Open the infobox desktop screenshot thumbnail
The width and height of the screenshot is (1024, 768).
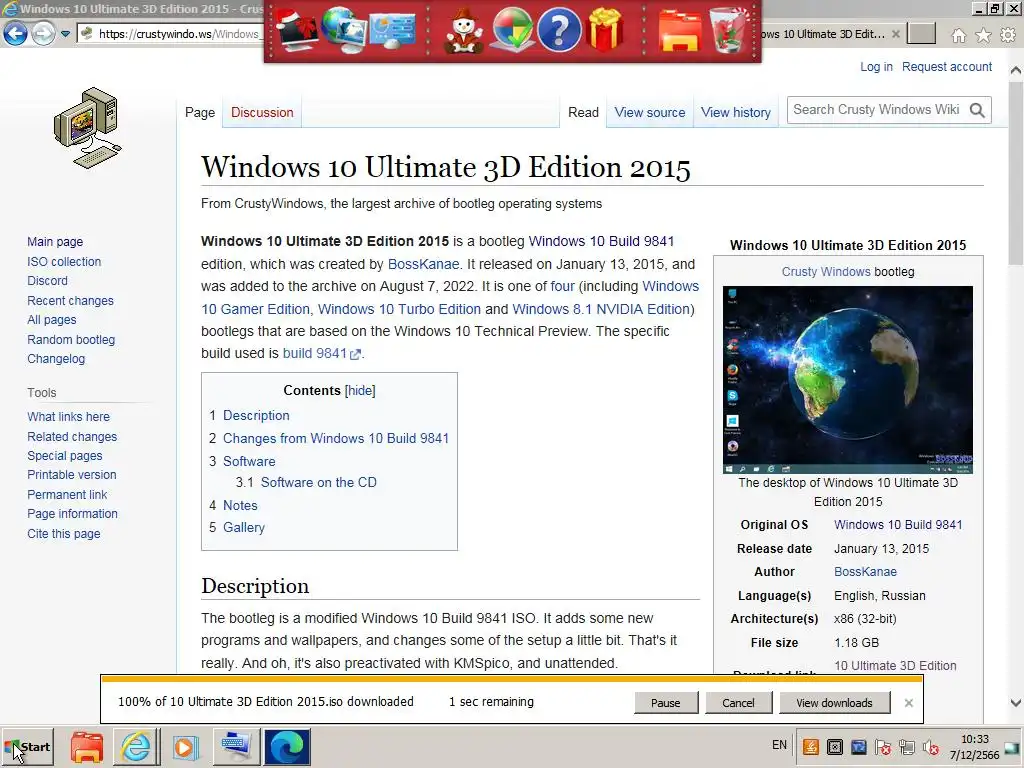848,379
